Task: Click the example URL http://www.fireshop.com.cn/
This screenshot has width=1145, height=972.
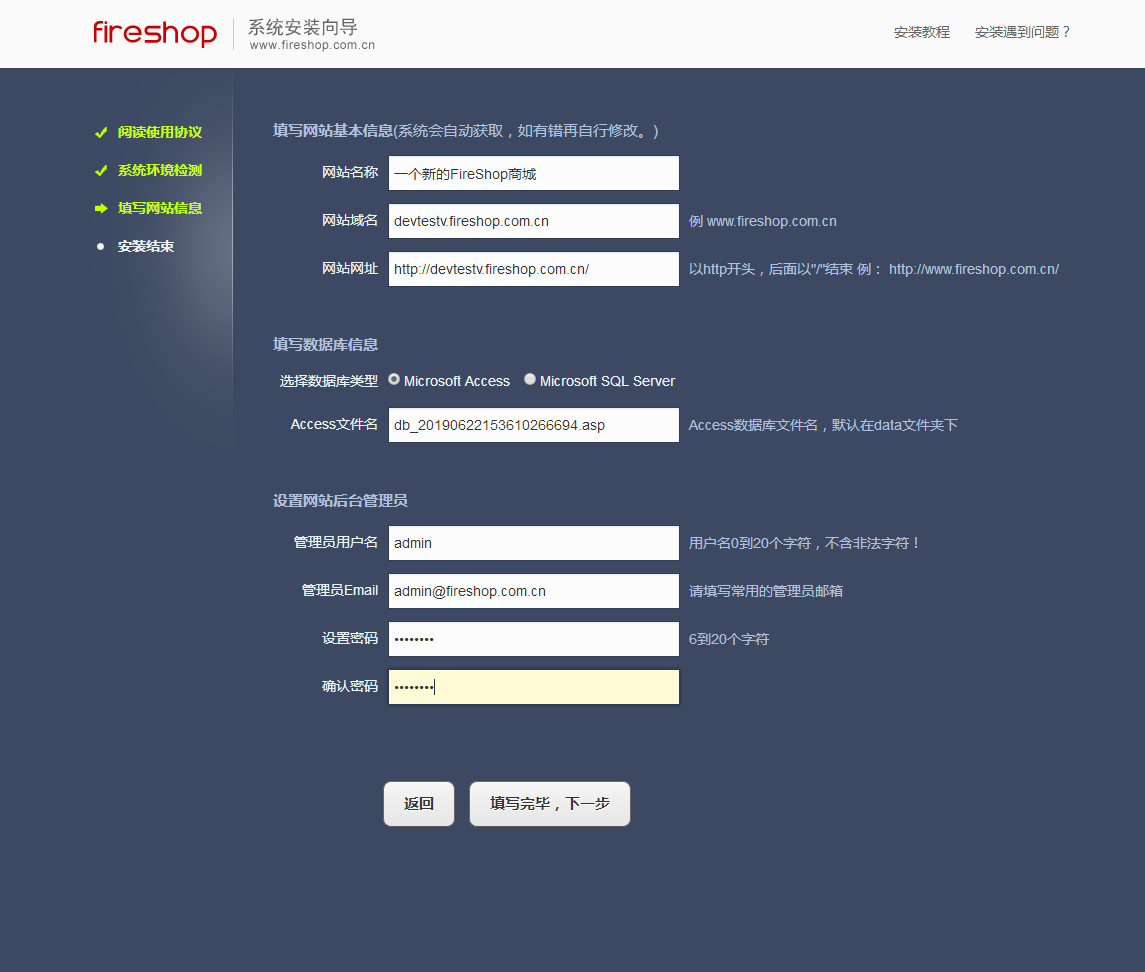Action: 973,269
